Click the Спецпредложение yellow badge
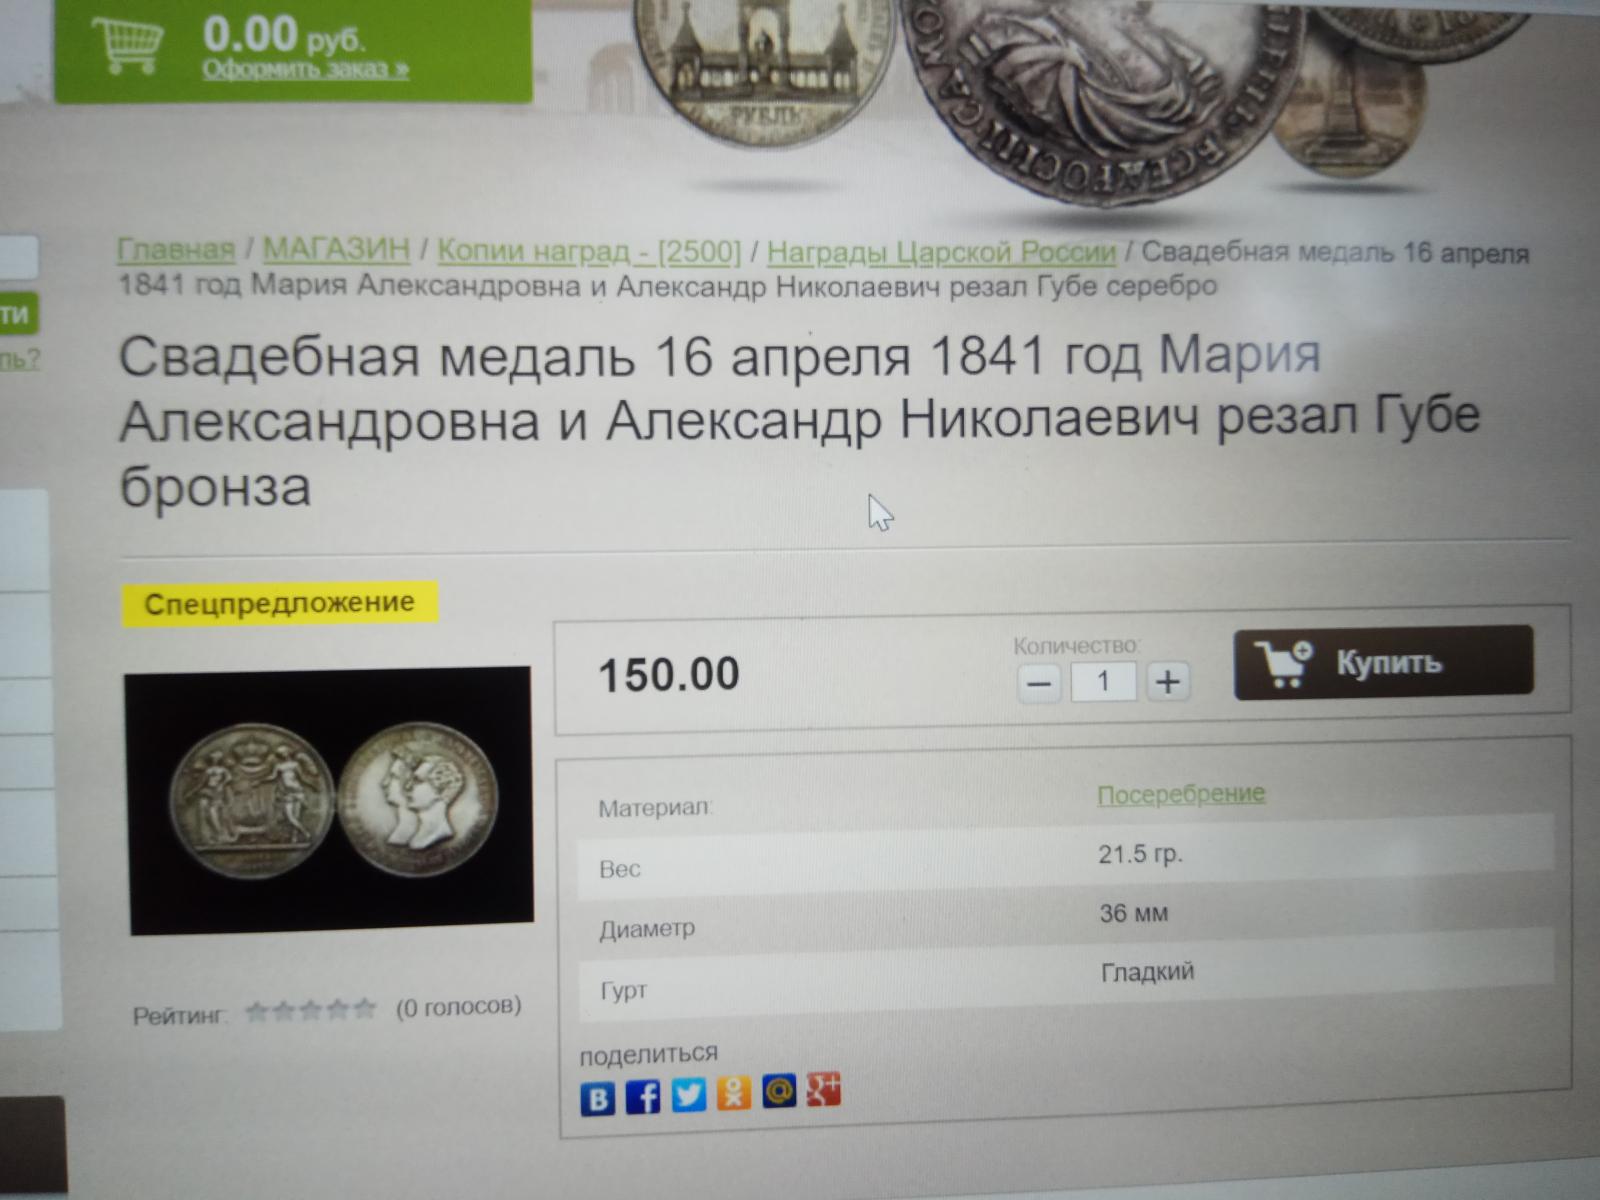 click(279, 604)
